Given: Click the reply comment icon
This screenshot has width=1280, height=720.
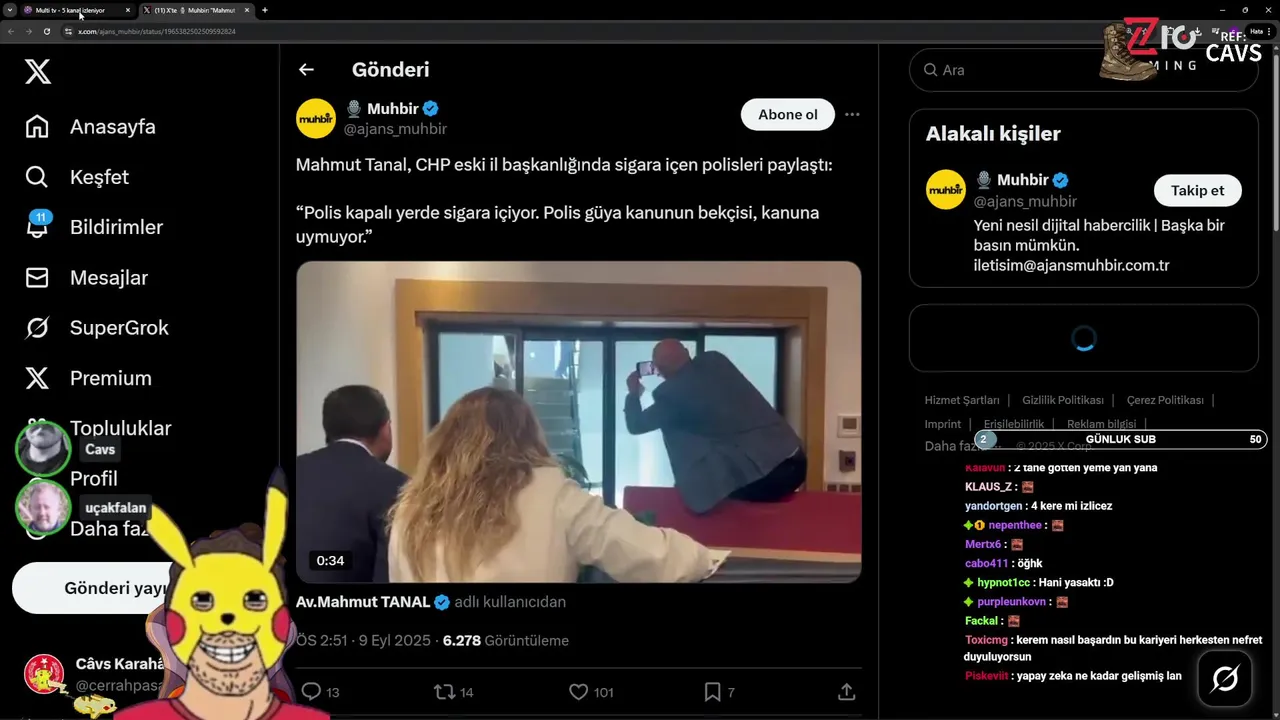Looking at the screenshot, I should 311,691.
